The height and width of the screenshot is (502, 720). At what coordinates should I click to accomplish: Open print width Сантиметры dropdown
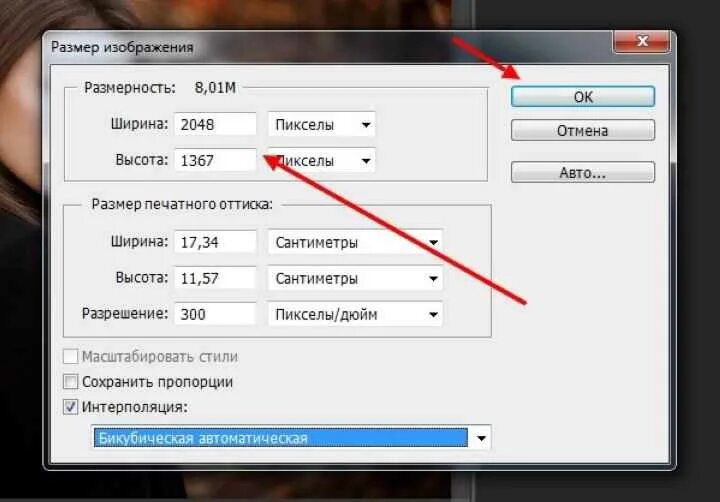(355, 242)
